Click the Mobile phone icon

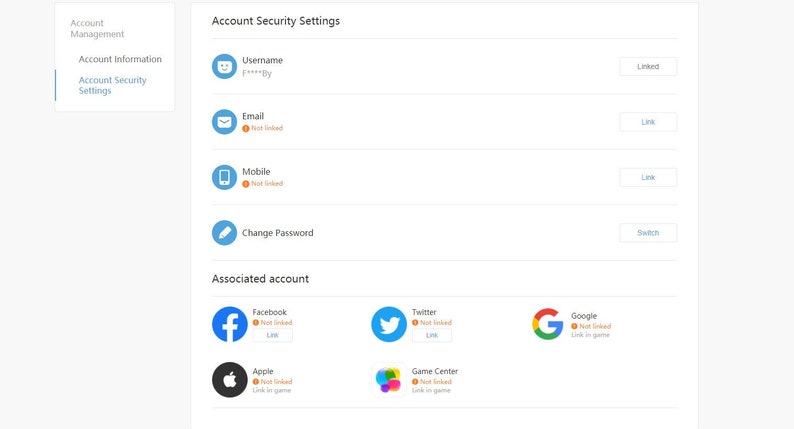tap(224, 177)
